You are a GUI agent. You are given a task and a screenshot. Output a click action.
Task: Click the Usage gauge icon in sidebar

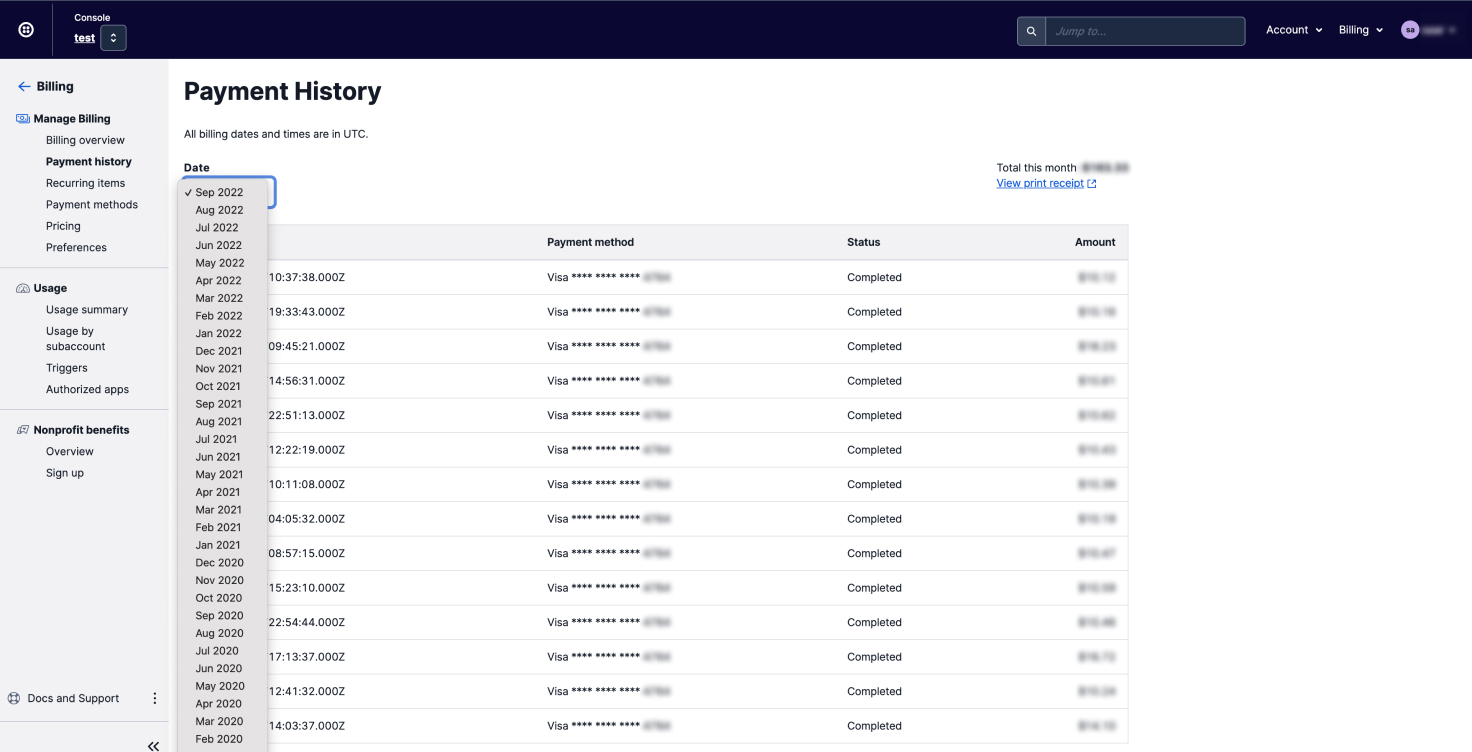(23, 288)
